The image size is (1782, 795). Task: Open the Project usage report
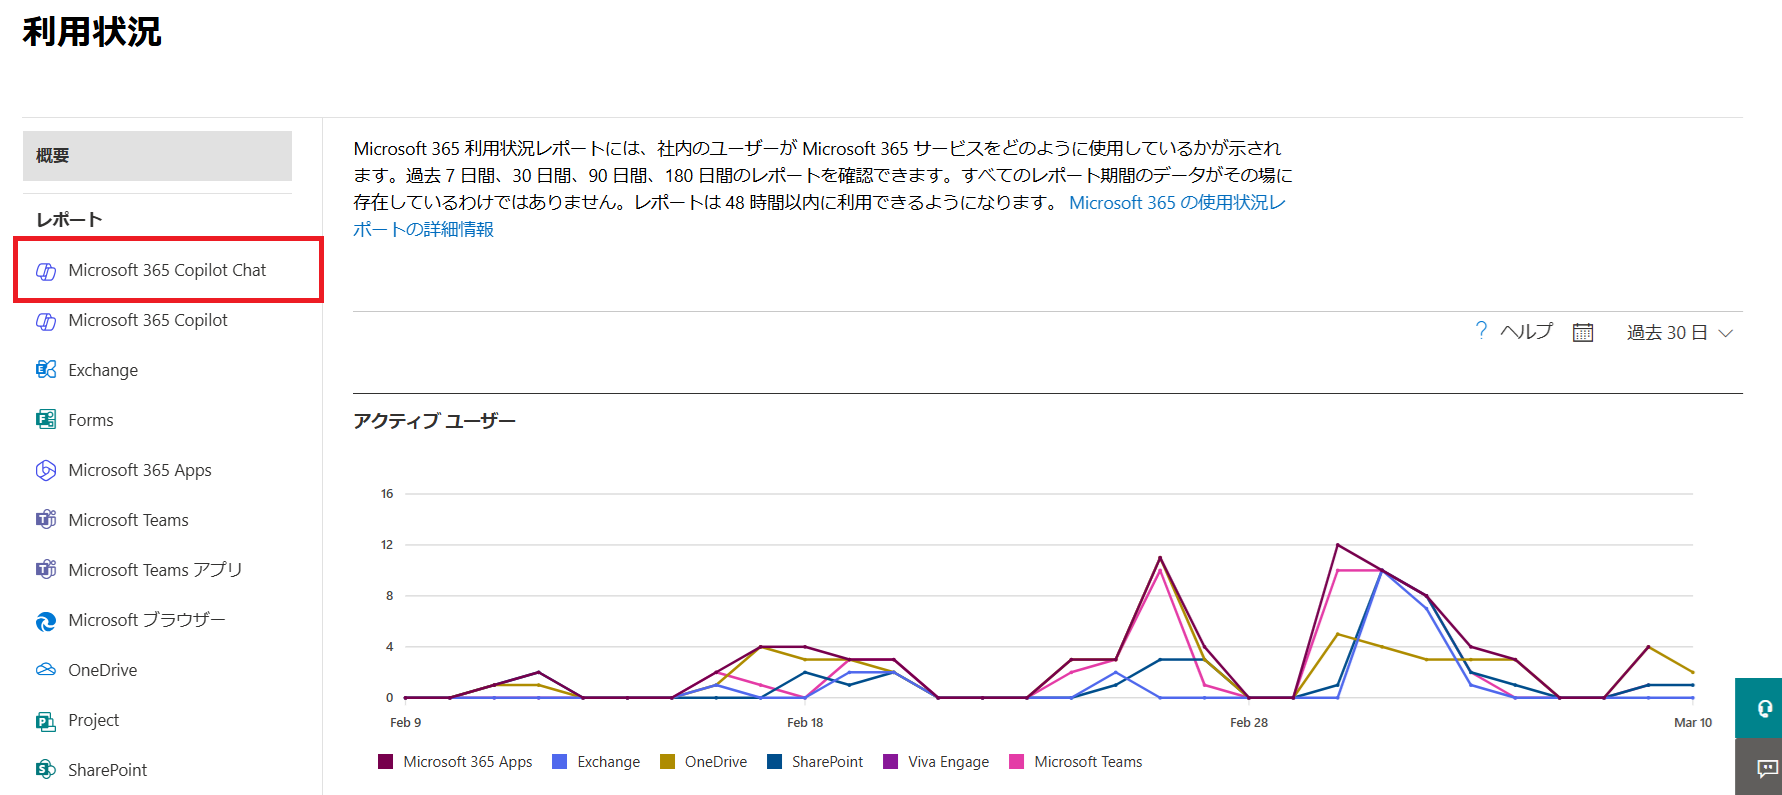click(94, 720)
